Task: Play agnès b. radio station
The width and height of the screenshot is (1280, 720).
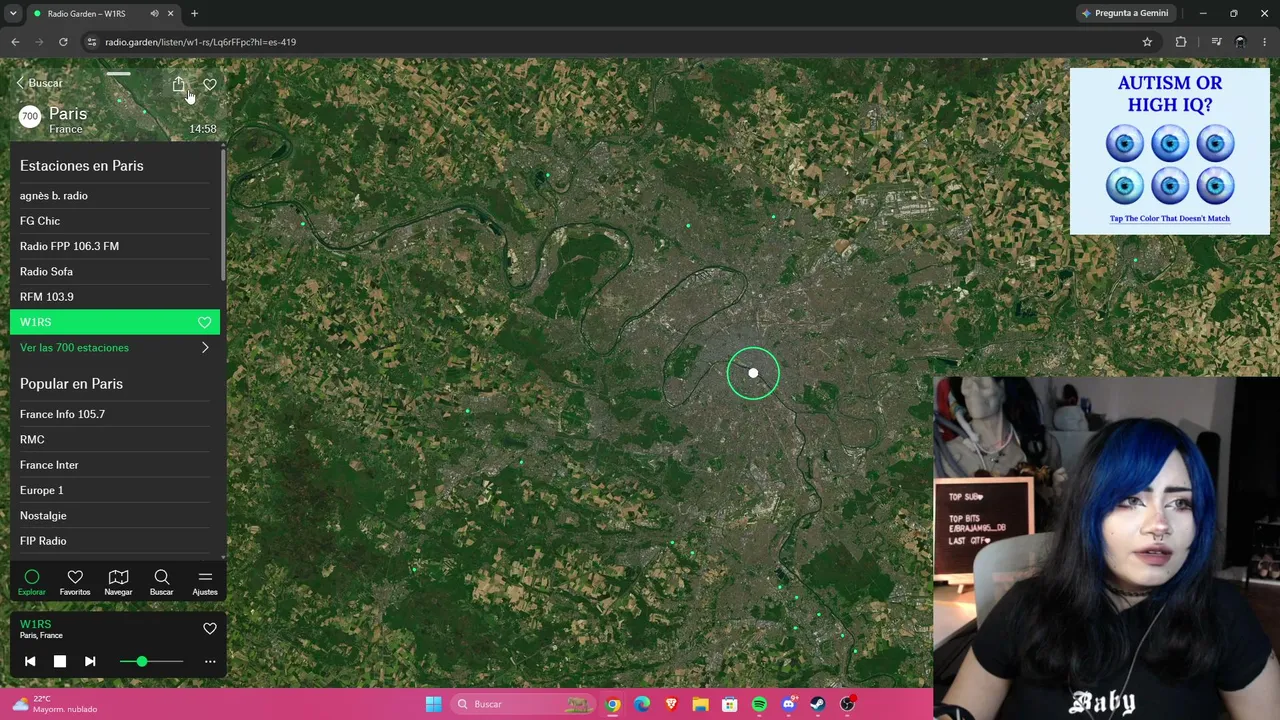Action: pyautogui.click(x=115, y=196)
